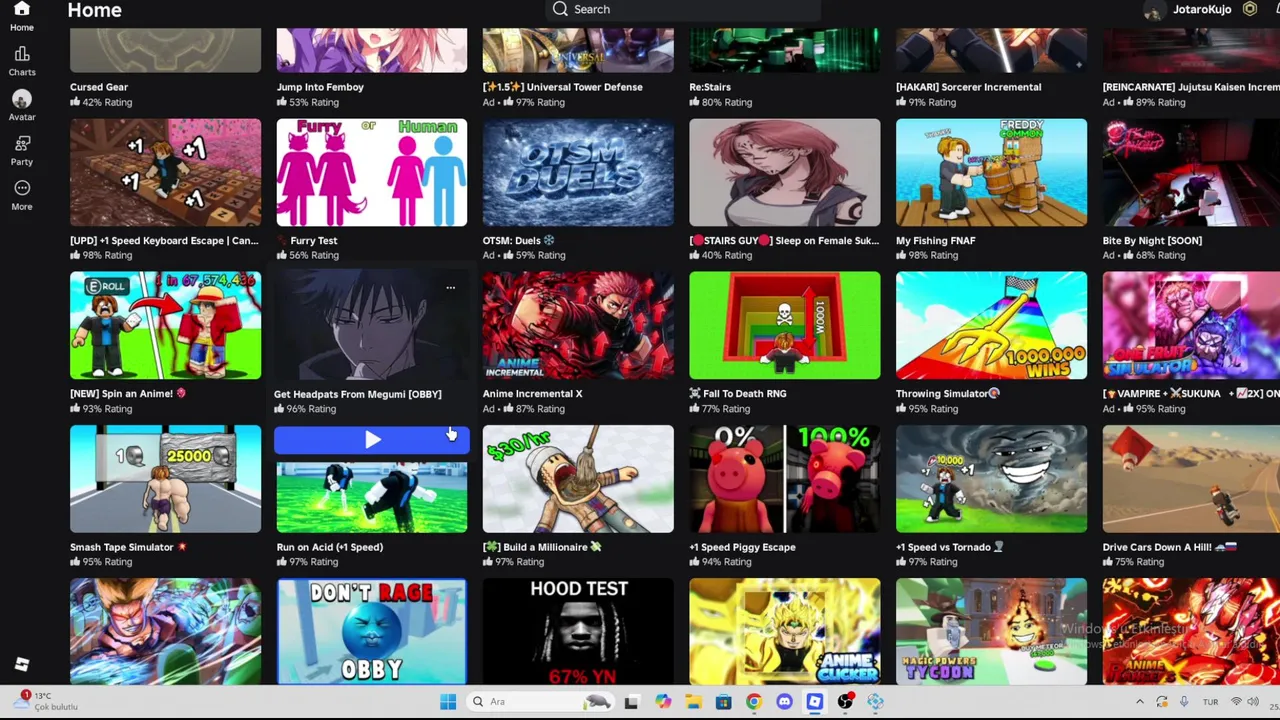
Task: Open Smash Tape Simulator thumbnail
Action: (x=165, y=479)
